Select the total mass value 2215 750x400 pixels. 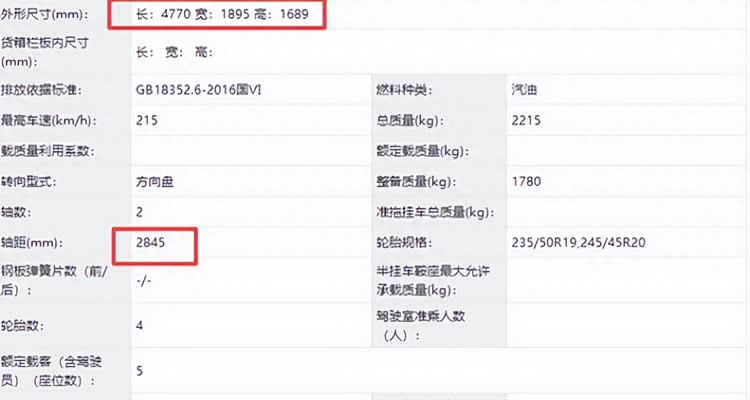[526, 120]
